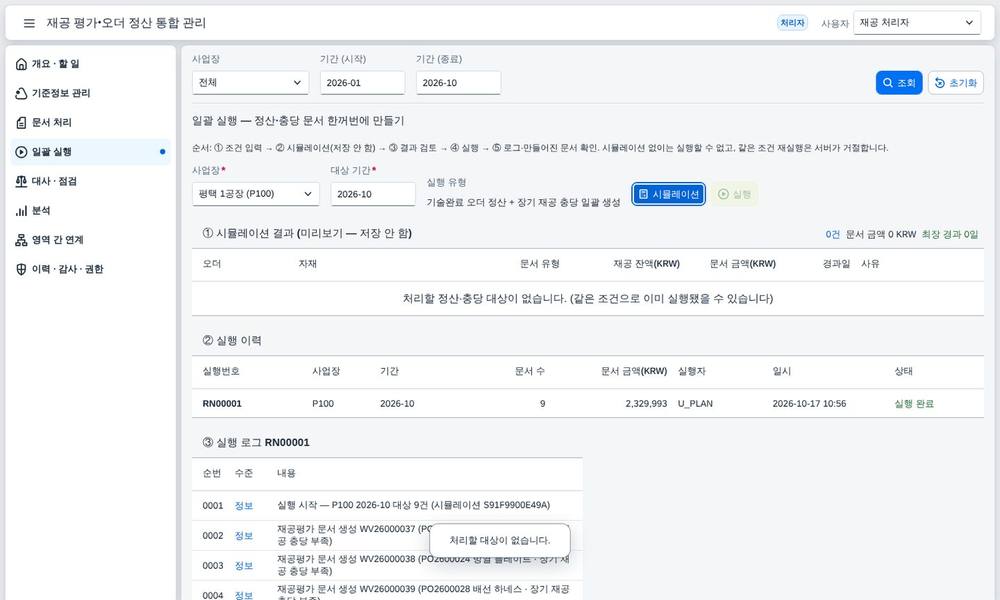The height and width of the screenshot is (600, 1000).
Task: Click the 문서 수 column header
Action: (x=530, y=371)
